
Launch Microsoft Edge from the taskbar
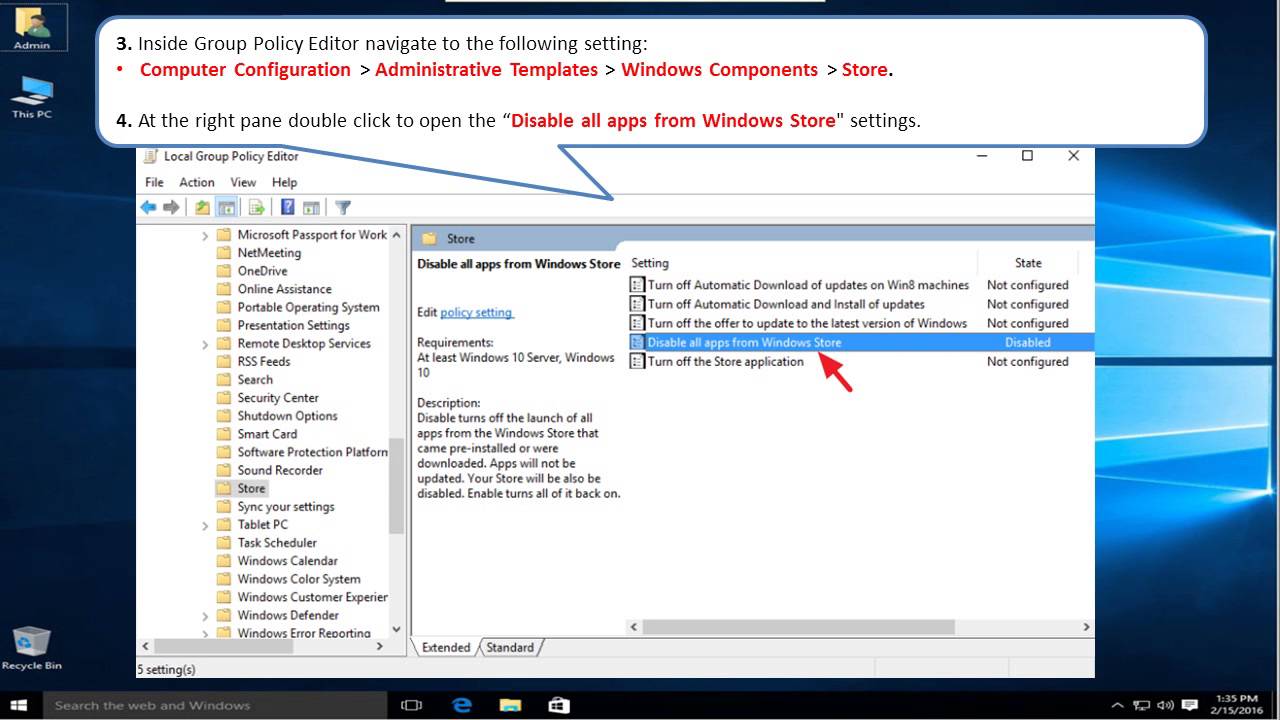(461, 705)
